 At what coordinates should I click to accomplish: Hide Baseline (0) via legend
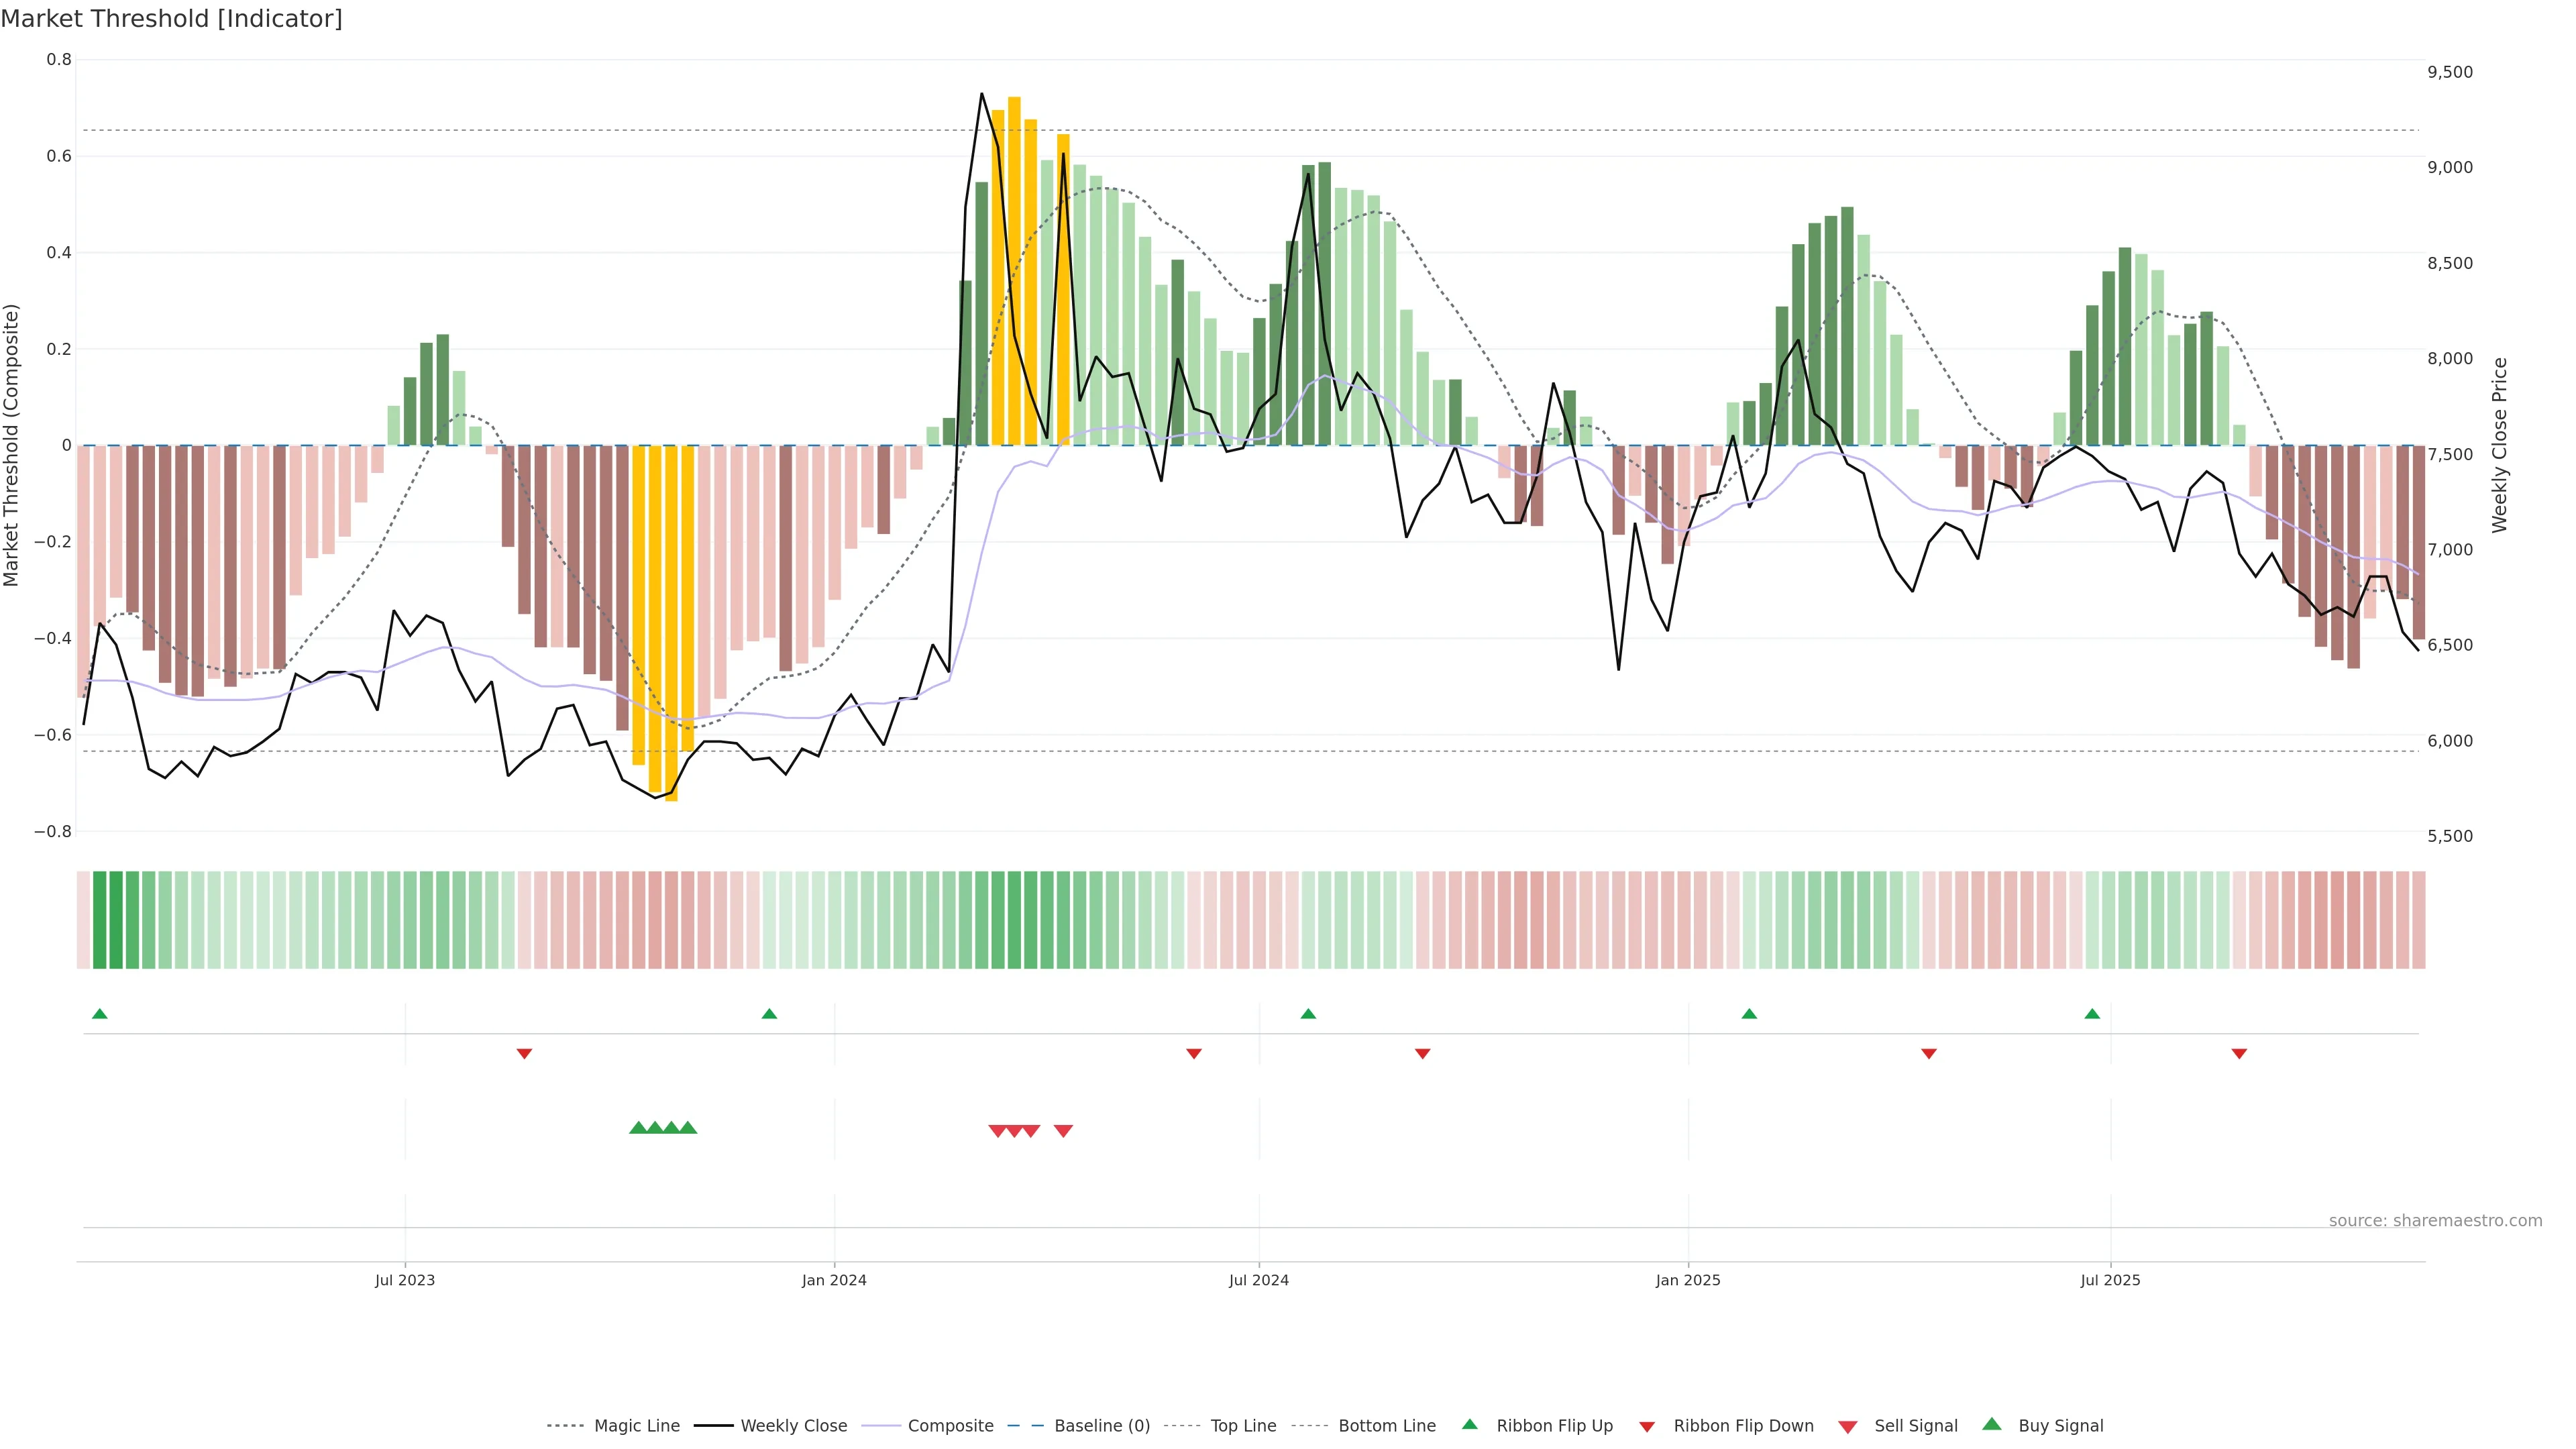1102,1426
